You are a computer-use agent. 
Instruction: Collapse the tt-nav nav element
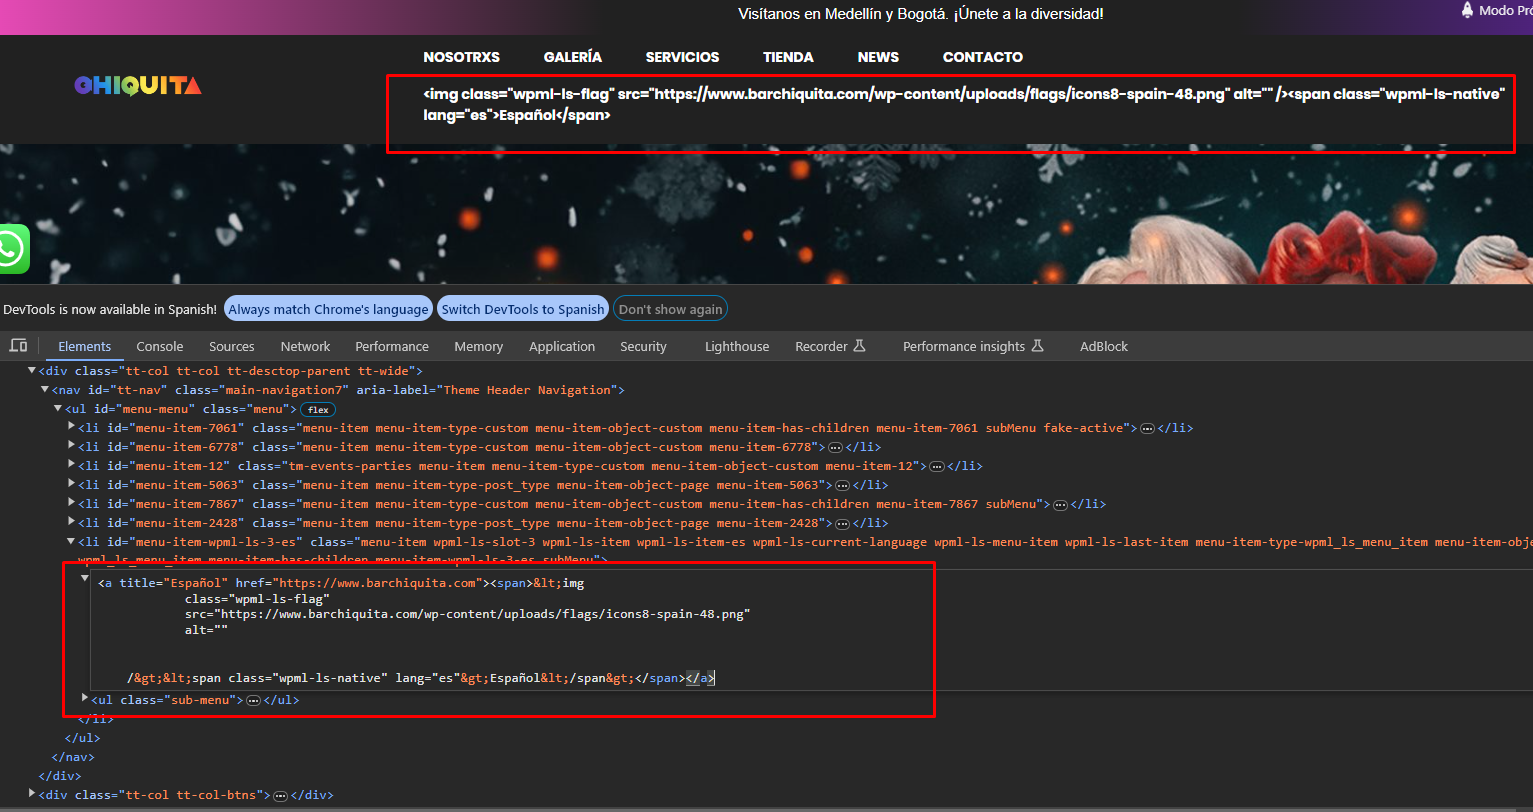pos(44,390)
